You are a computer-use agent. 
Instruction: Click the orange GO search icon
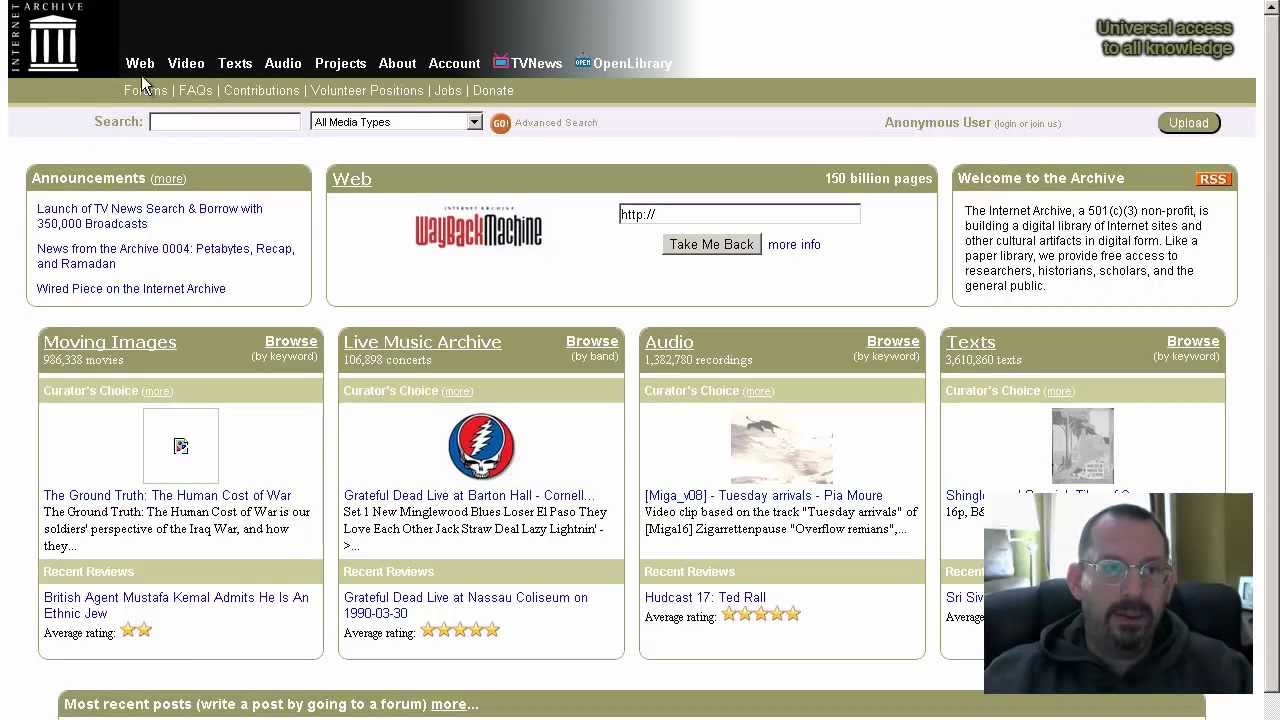pos(501,123)
